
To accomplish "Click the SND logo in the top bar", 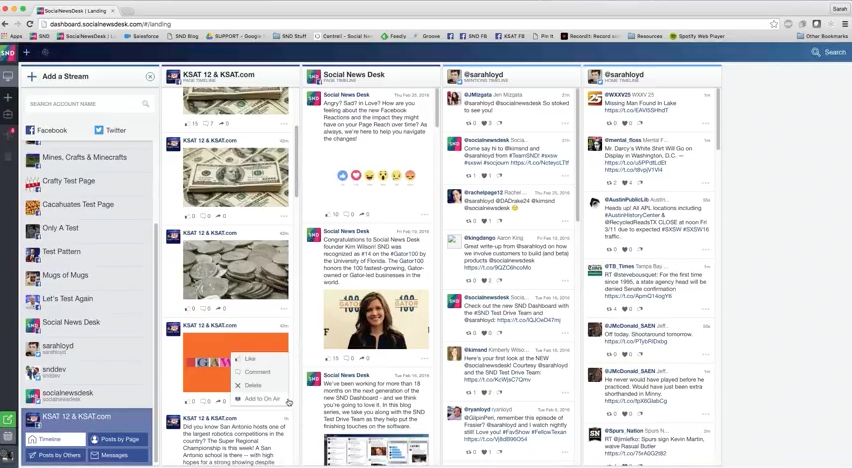I will 8,53.
